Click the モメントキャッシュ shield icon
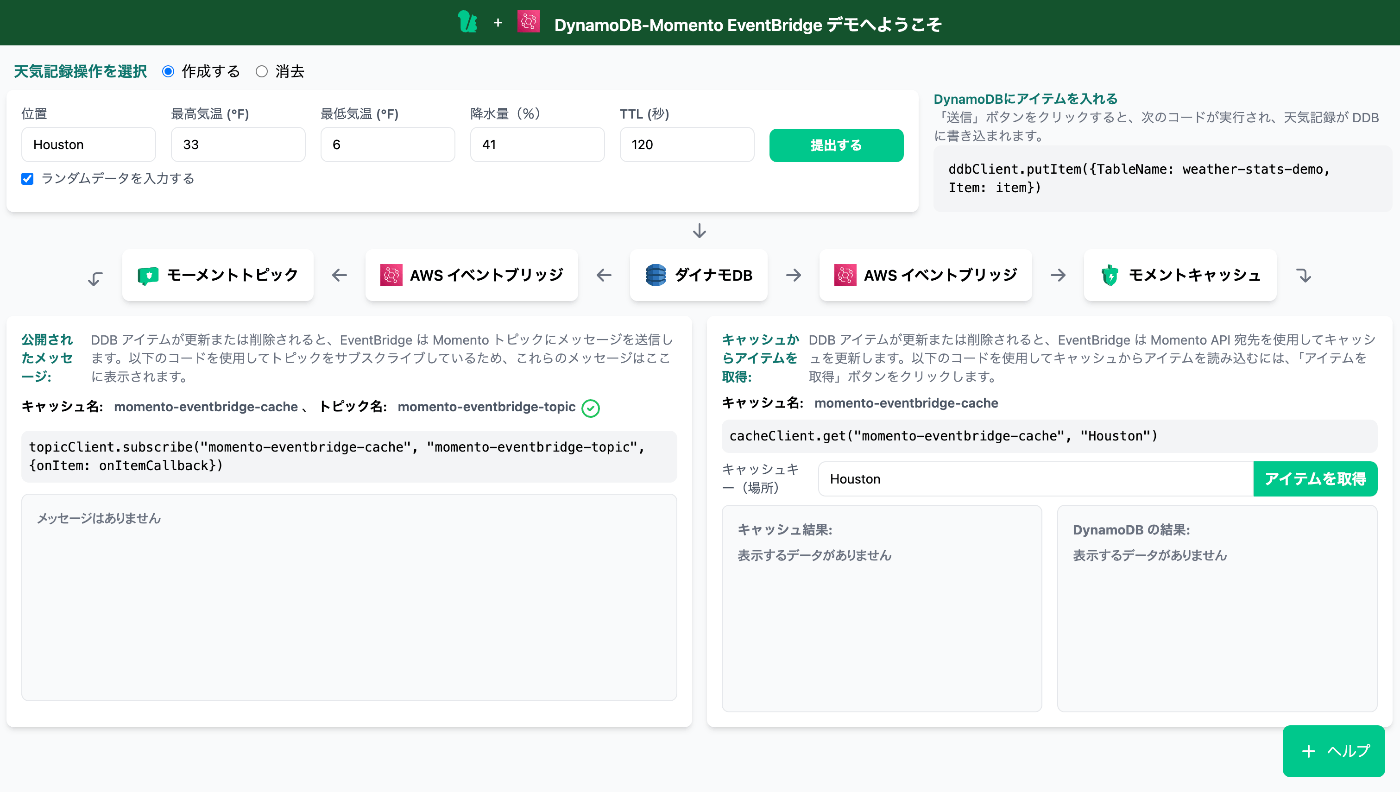The width and height of the screenshot is (1400, 792). [x=1109, y=275]
